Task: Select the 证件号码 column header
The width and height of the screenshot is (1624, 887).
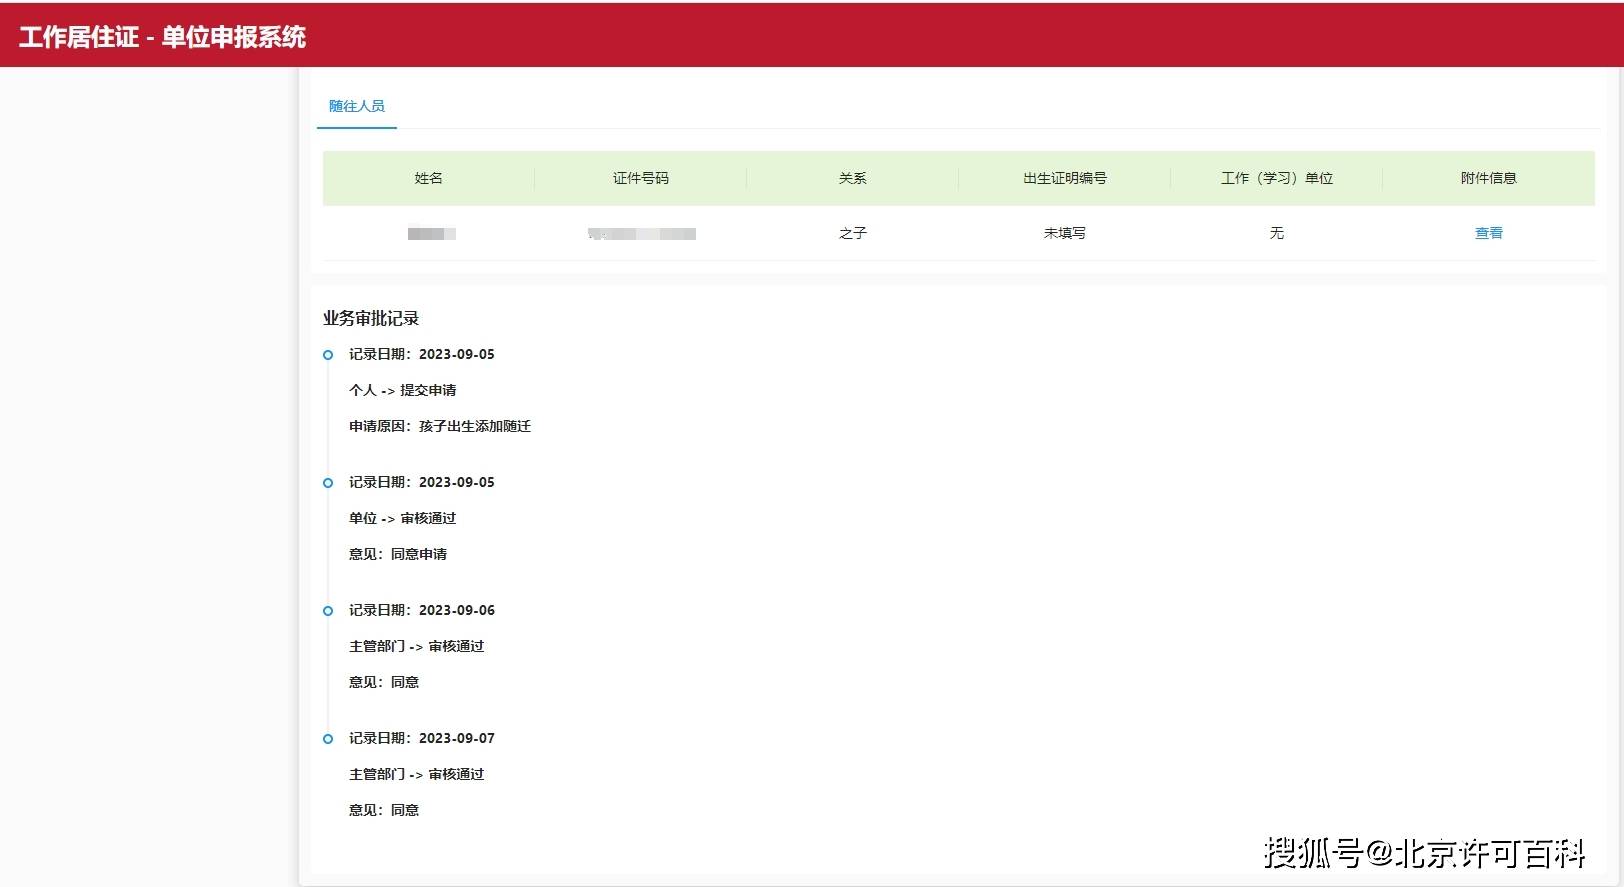Action: pyautogui.click(x=640, y=178)
